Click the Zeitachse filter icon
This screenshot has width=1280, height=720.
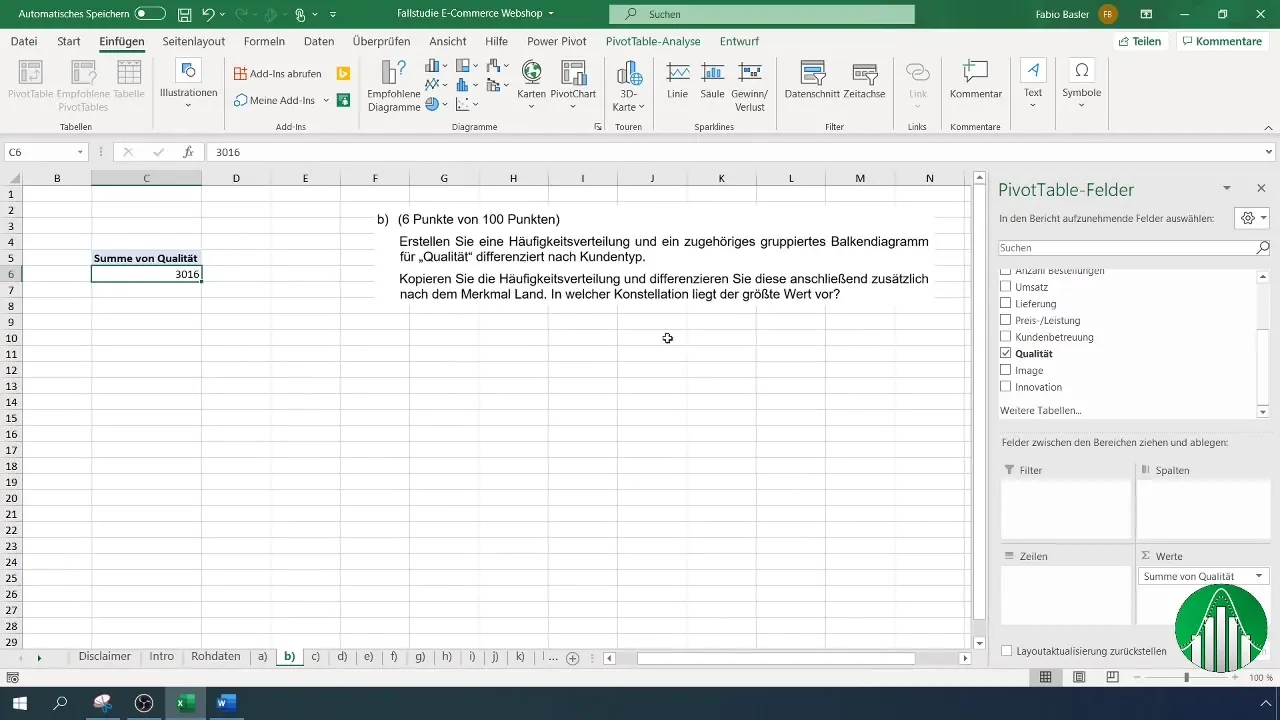pos(863,80)
